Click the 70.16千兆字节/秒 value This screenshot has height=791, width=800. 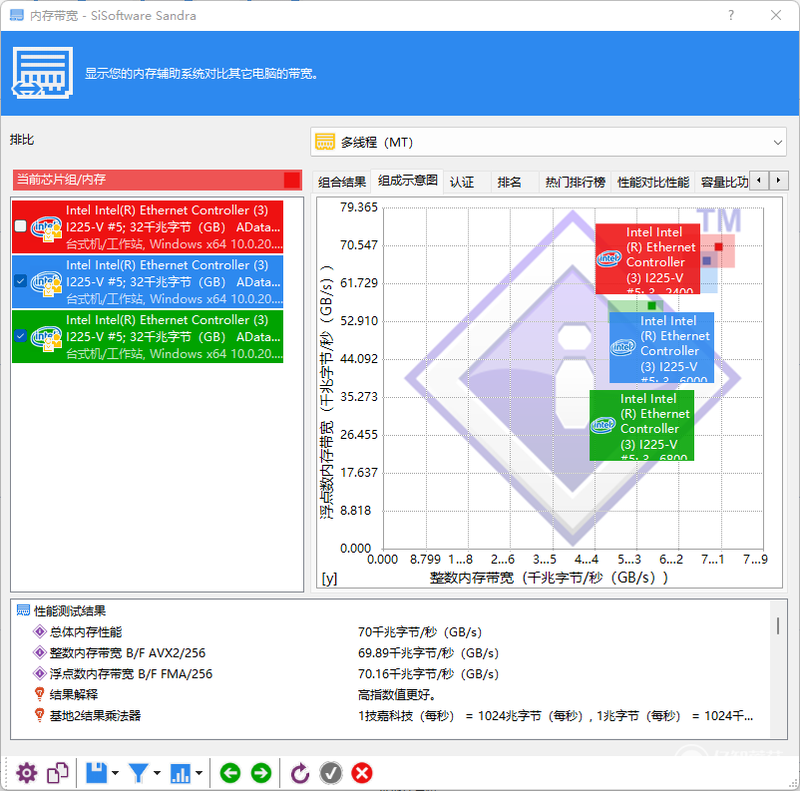pos(429,674)
